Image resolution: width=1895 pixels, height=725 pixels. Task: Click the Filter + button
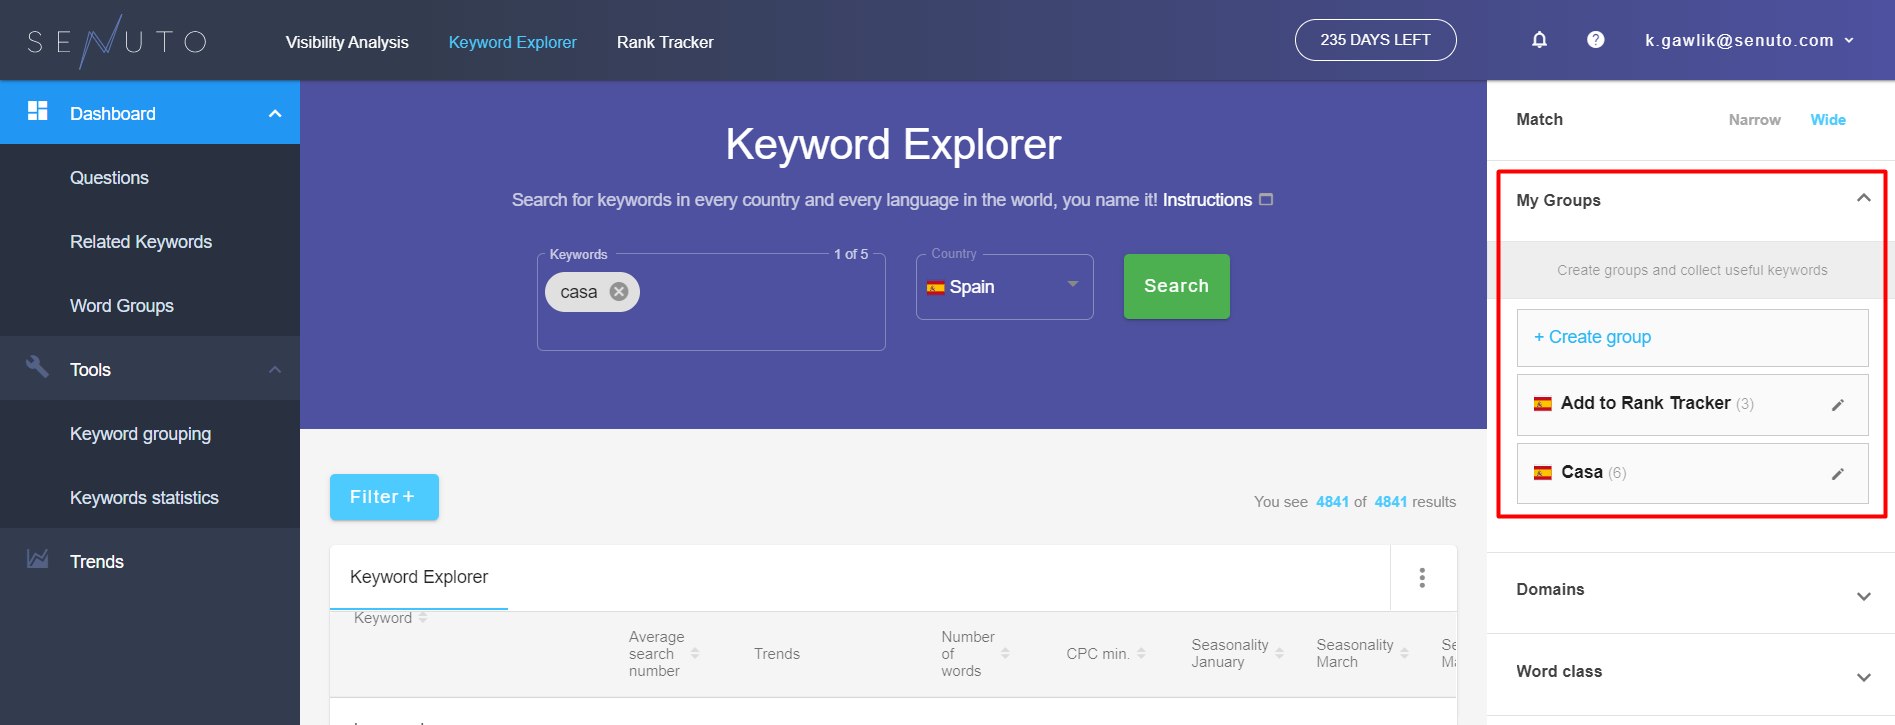coord(384,497)
